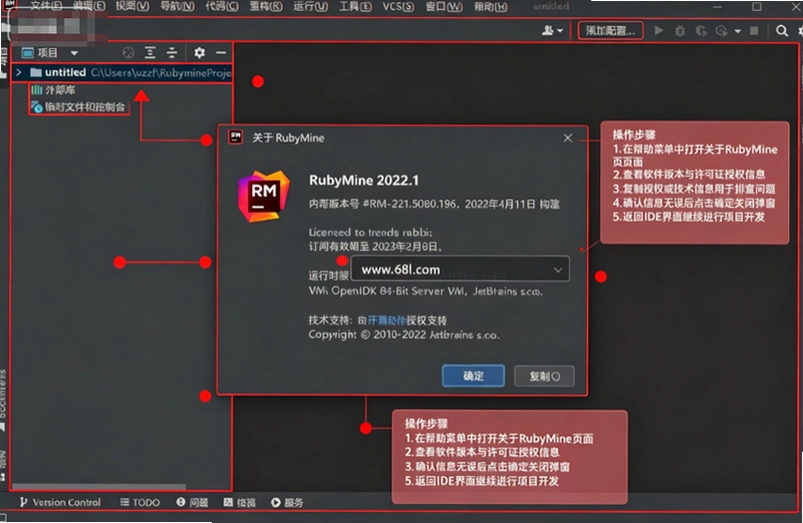Screen dimensions: 803x523
Task: Open the user account dropdown in toolbar
Action: (x=552, y=31)
